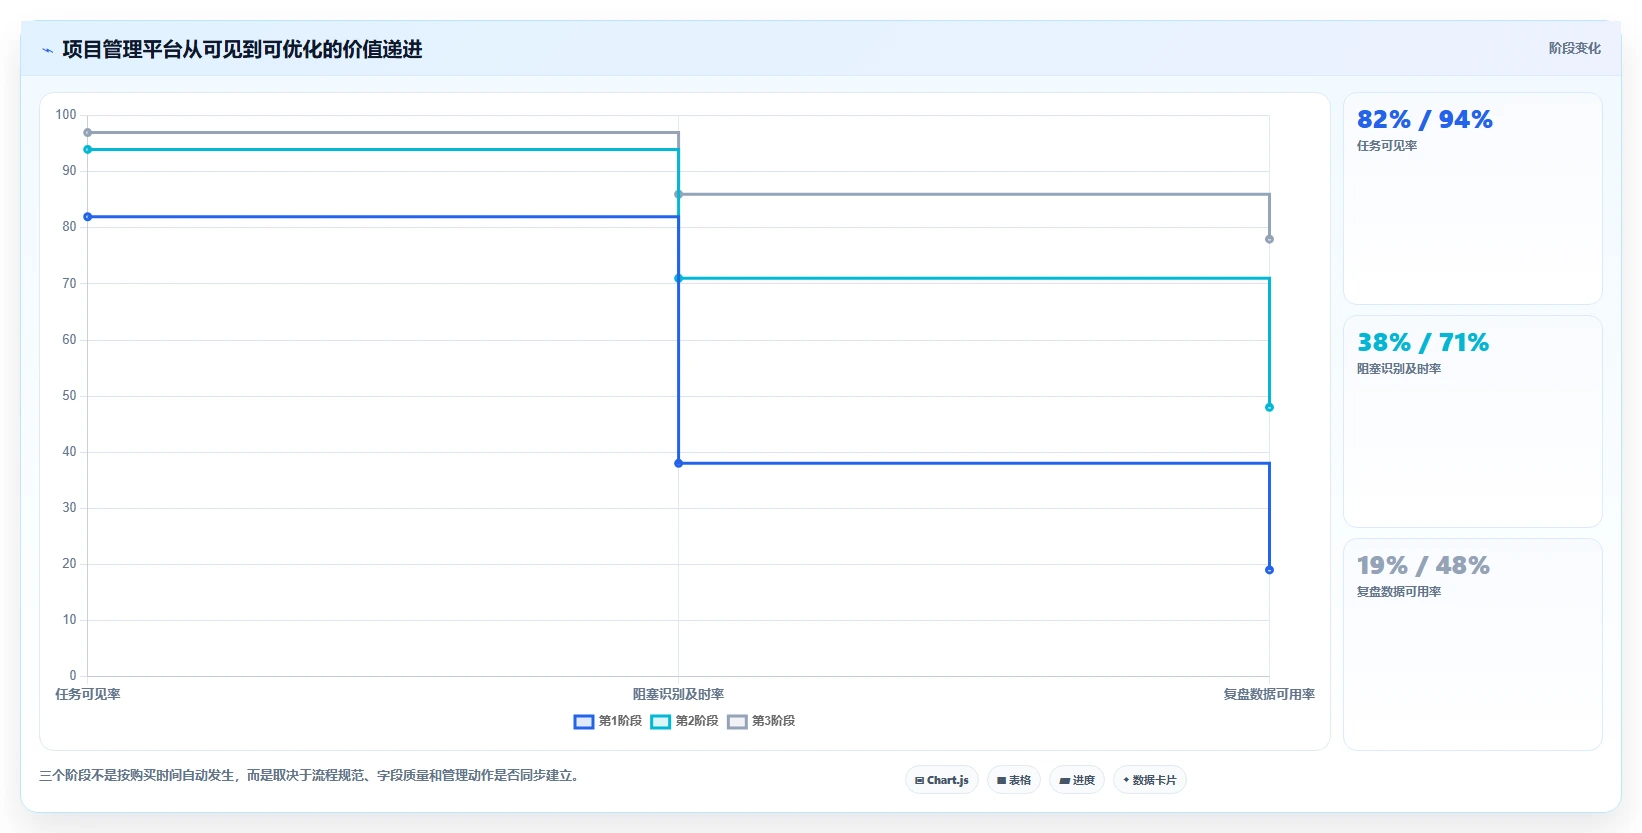Click the y-axis tick label 100

click(66, 115)
